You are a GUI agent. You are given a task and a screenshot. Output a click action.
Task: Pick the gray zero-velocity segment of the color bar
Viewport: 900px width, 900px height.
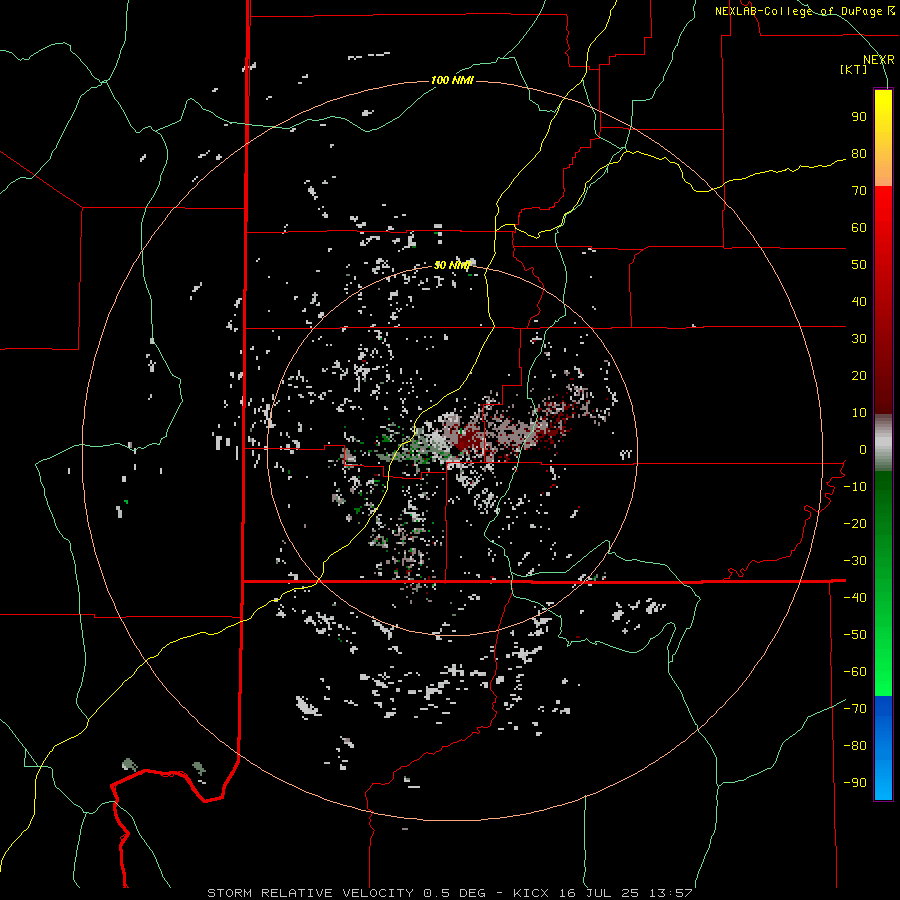[x=883, y=442]
